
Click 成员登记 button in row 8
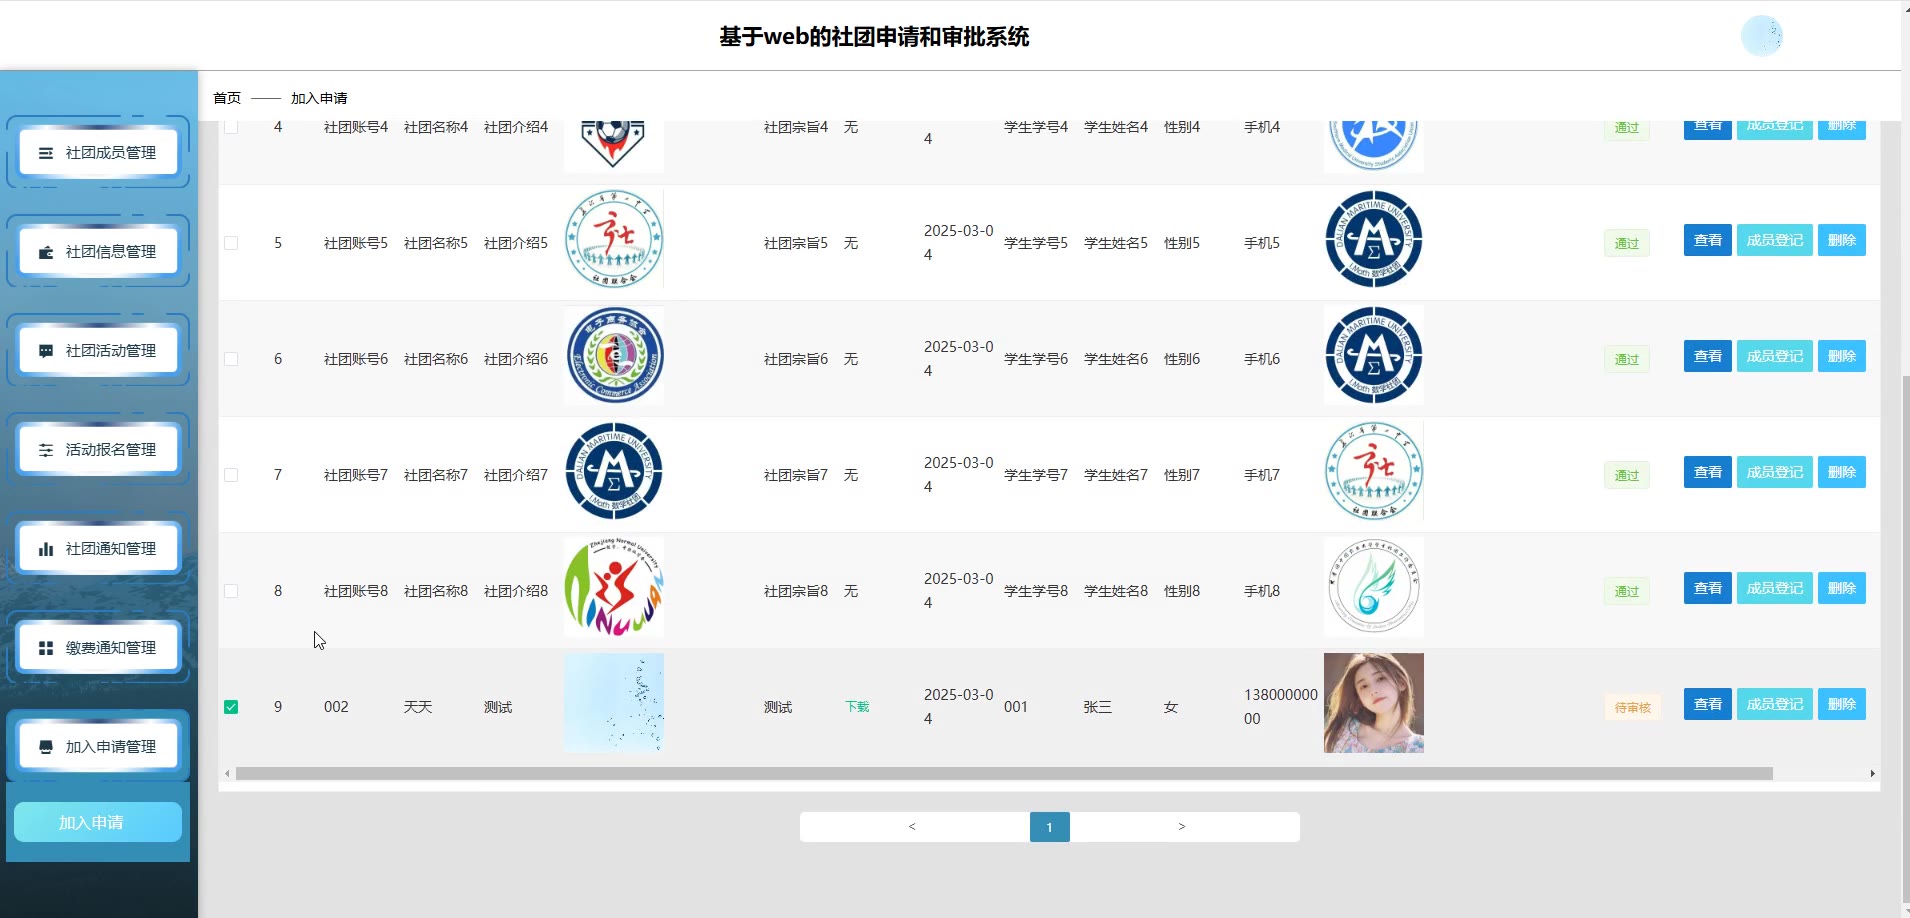pos(1775,588)
